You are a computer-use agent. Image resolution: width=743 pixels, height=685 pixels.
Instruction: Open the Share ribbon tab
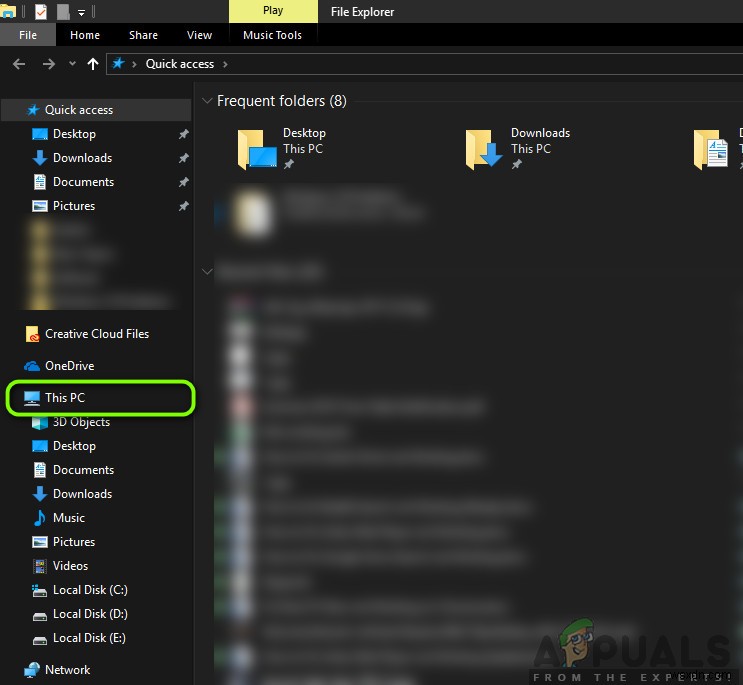(x=143, y=35)
